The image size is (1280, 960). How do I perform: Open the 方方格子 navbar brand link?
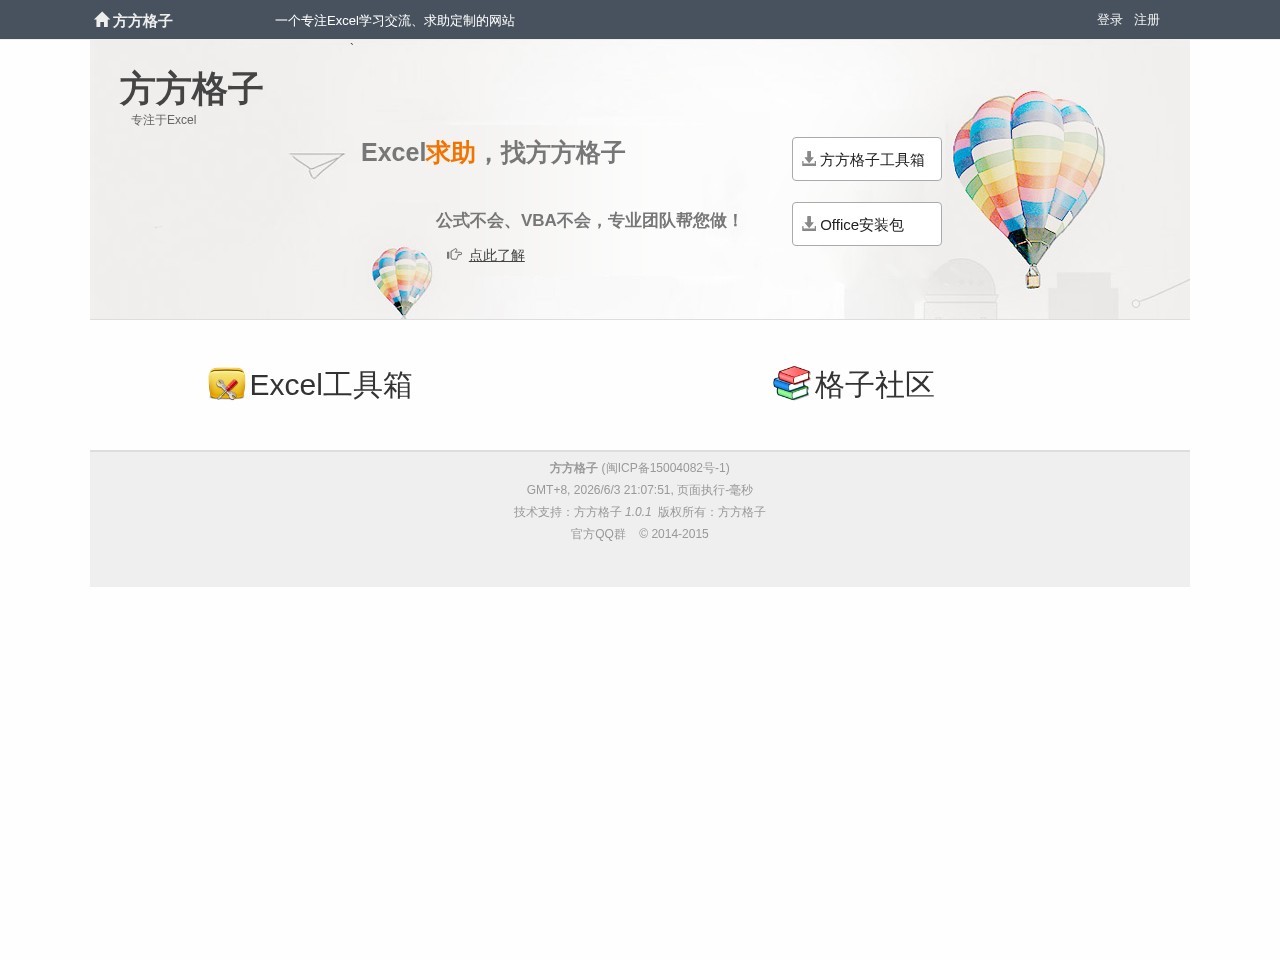pos(133,20)
